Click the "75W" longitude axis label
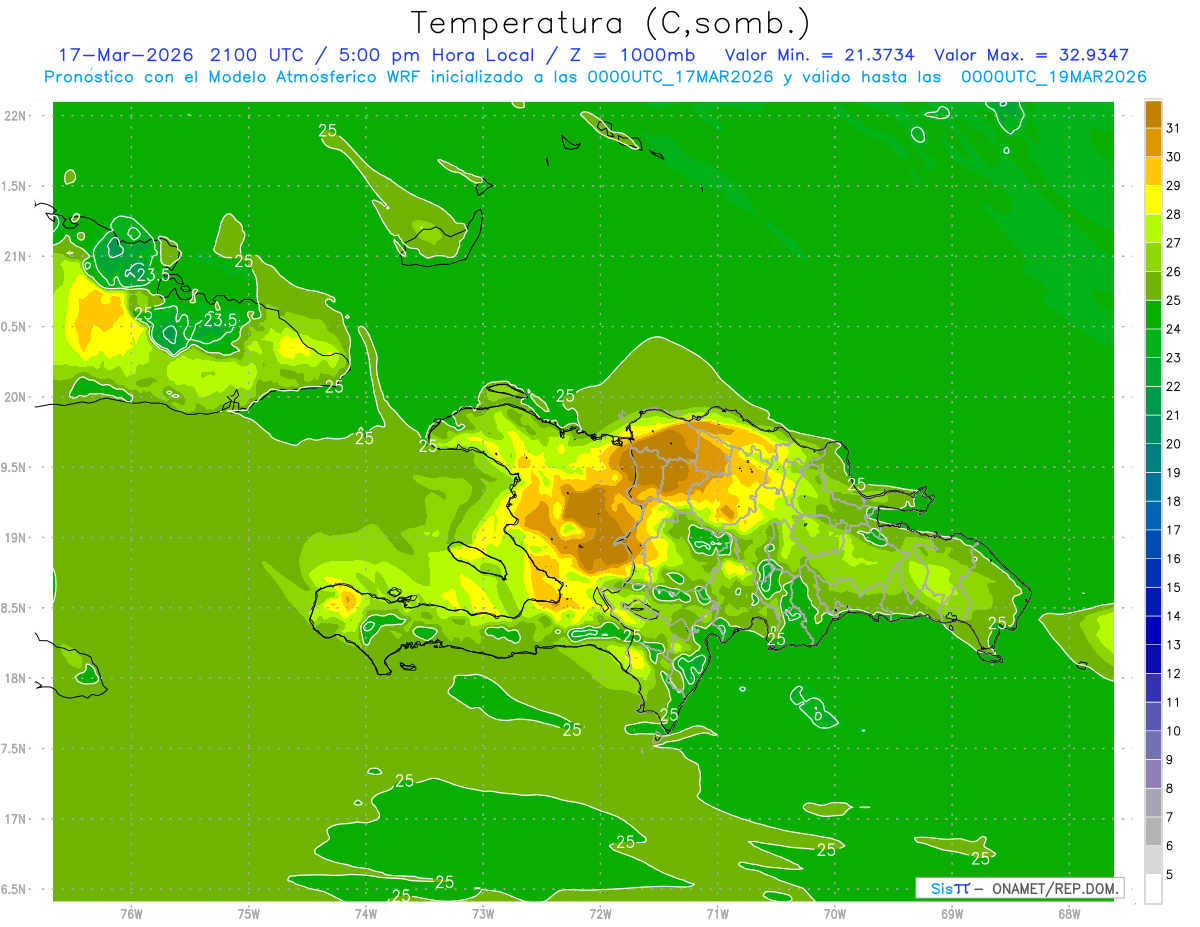Image resolution: width=1200 pixels, height=927 pixels. (x=249, y=914)
